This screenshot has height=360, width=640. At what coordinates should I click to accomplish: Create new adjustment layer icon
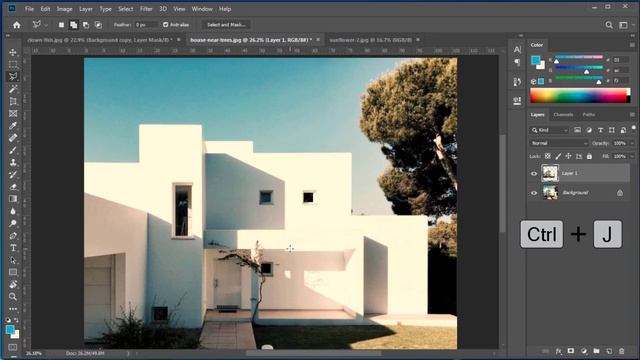pos(584,351)
